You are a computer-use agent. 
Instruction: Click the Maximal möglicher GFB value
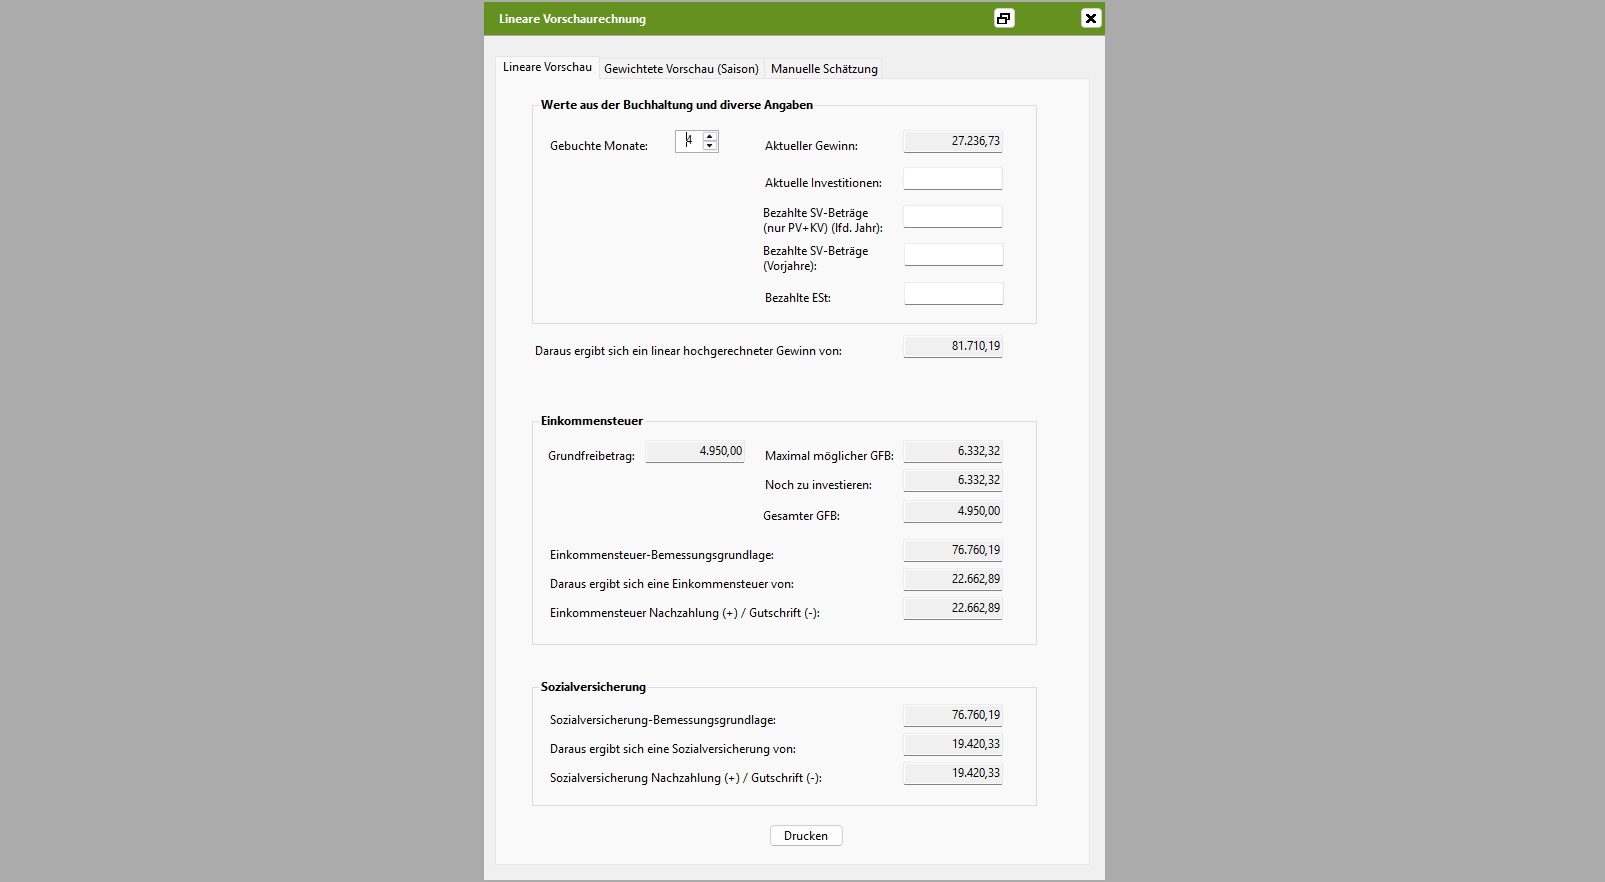pos(953,451)
